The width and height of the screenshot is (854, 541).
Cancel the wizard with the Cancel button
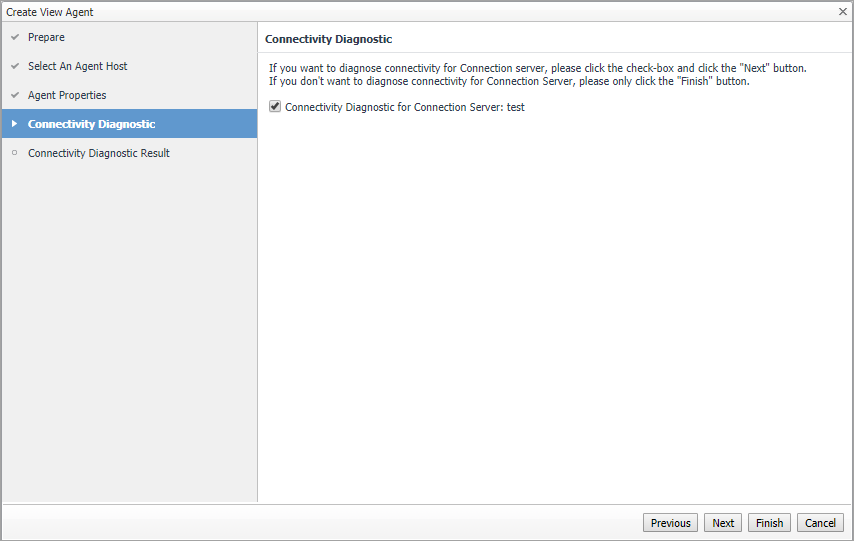pos(820,523)
